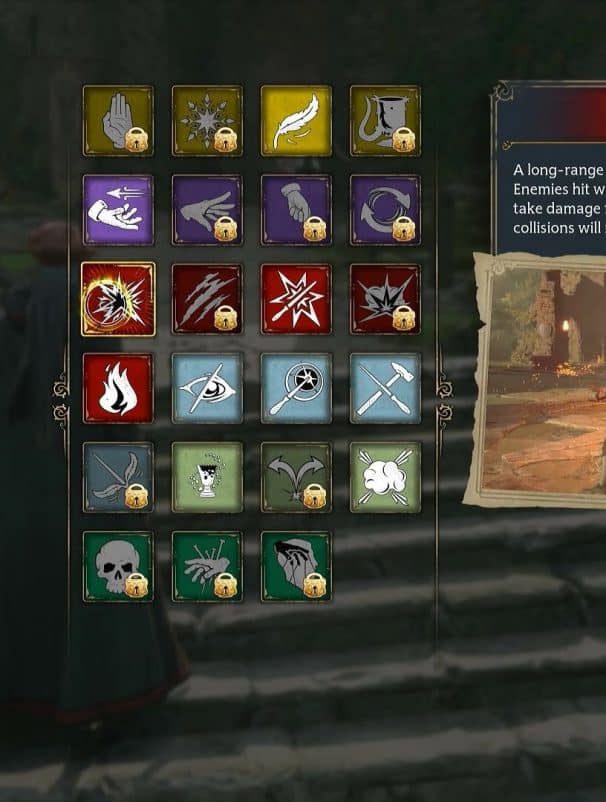The image size is (606, 802).
Task: Choose the purple Accio pulling-hand spell
Action: (x=118, y=210)
